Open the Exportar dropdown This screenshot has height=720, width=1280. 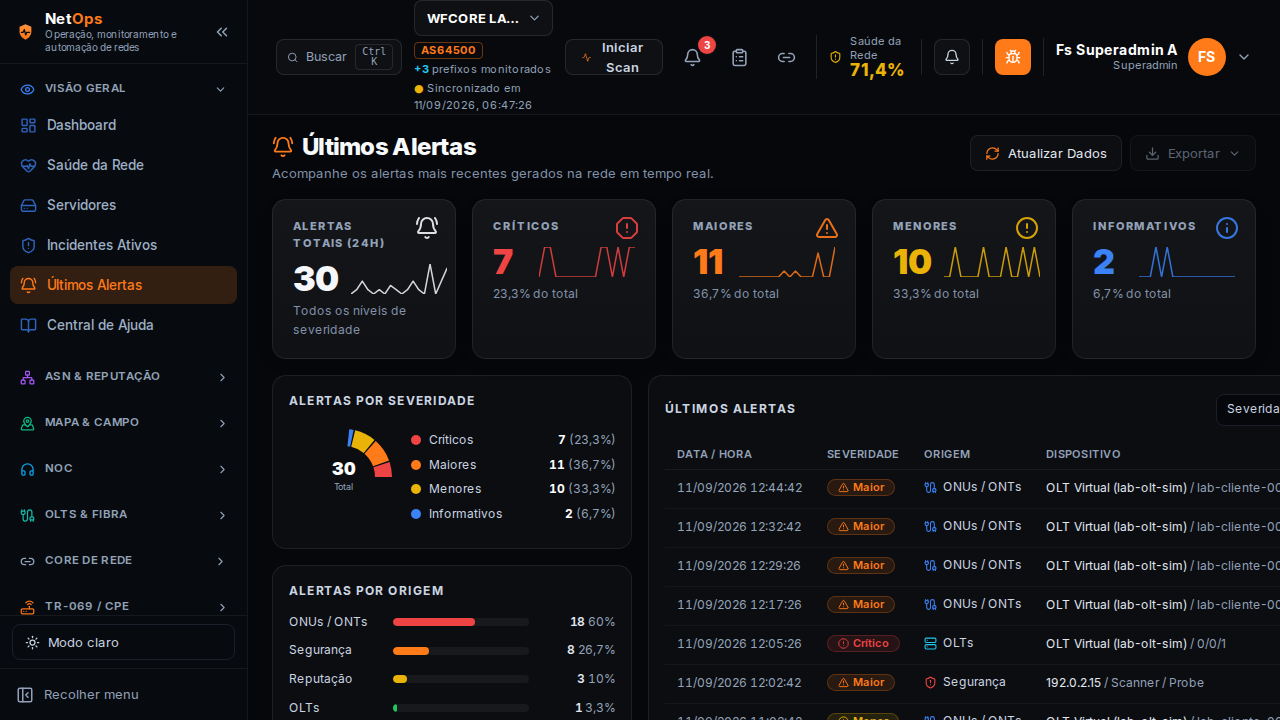click(1193, 153)
